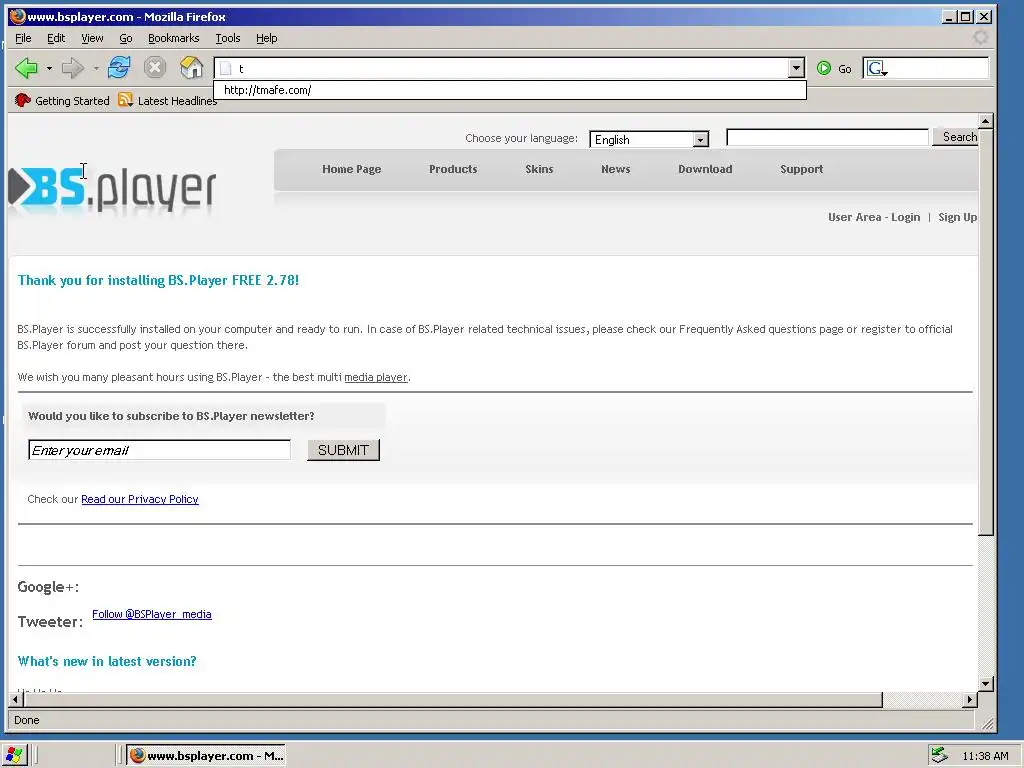Viewport: 1024px width, 768px height.
Task: Open the Help menu
Action: (x=266, y=38)
